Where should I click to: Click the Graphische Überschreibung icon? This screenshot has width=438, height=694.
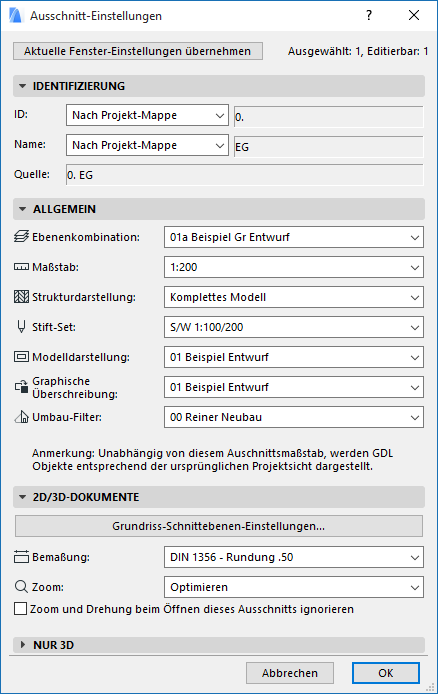21,386
